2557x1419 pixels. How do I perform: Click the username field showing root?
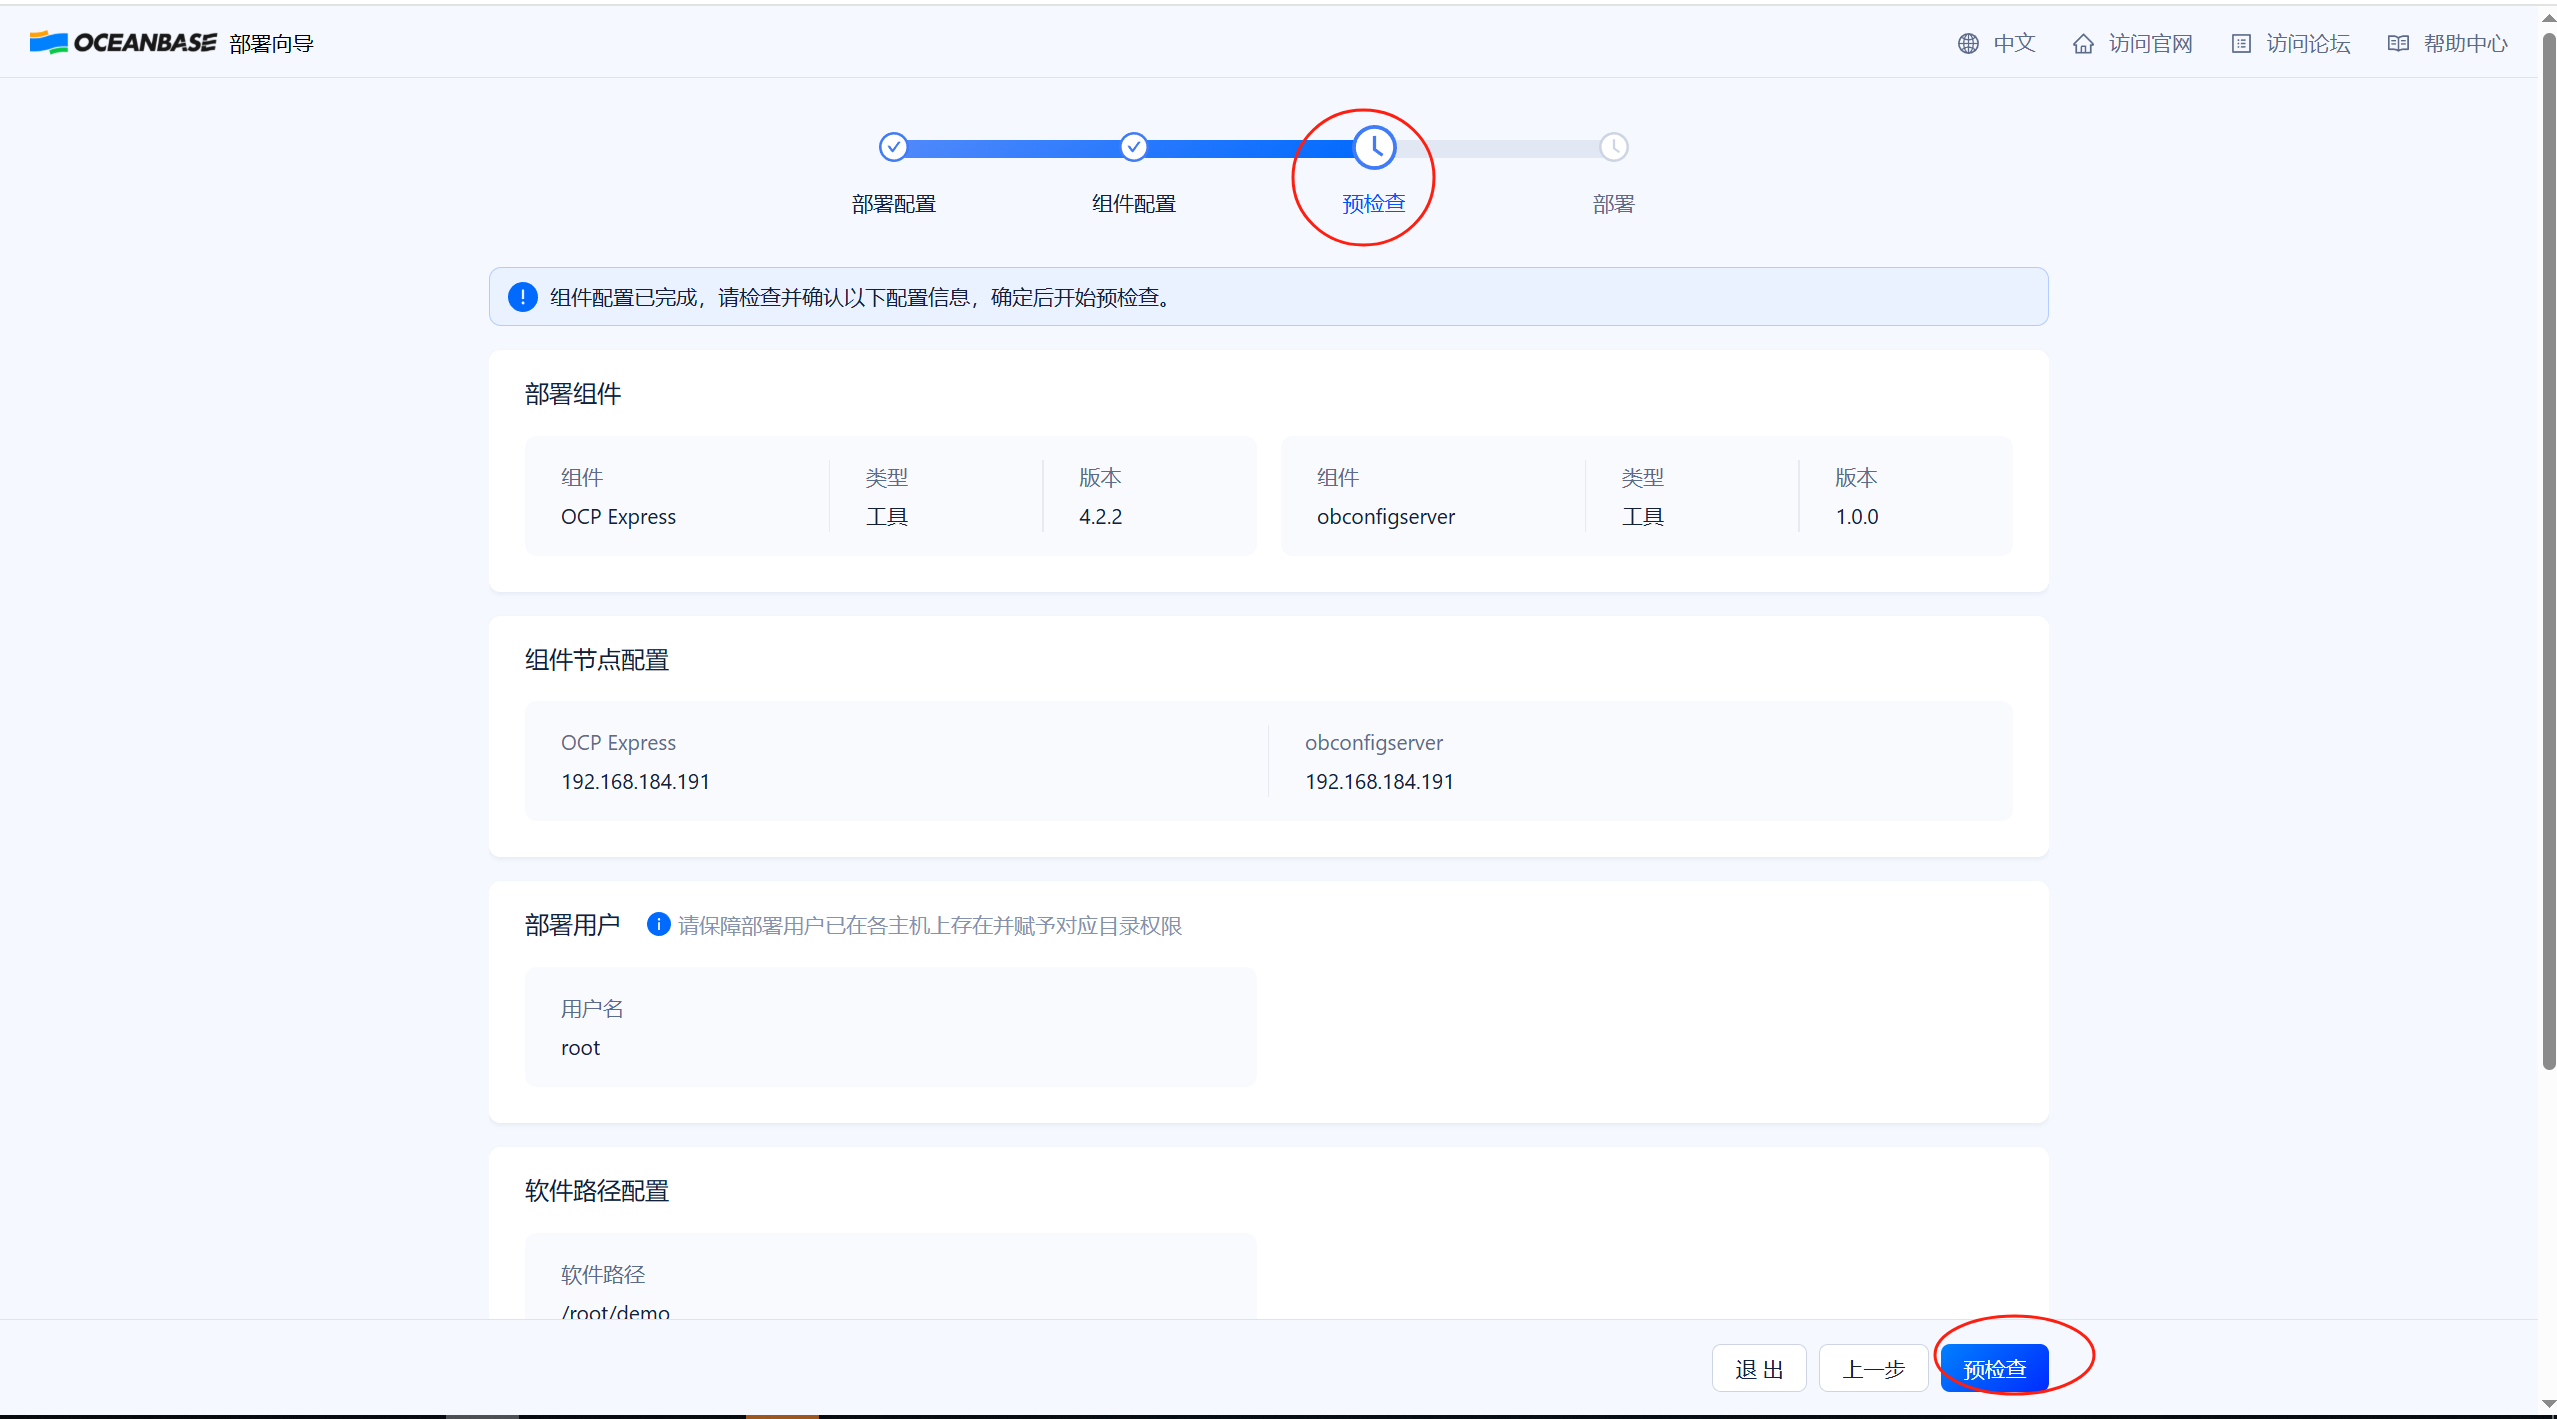pyautogui.click(x=890, y=1028)
